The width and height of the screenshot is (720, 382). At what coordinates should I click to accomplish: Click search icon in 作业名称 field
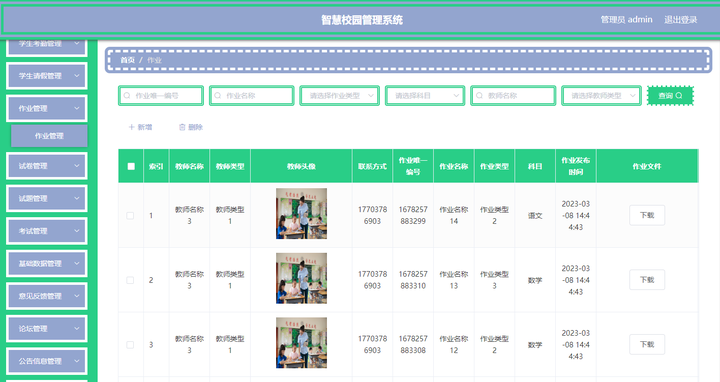coord(218,96)
